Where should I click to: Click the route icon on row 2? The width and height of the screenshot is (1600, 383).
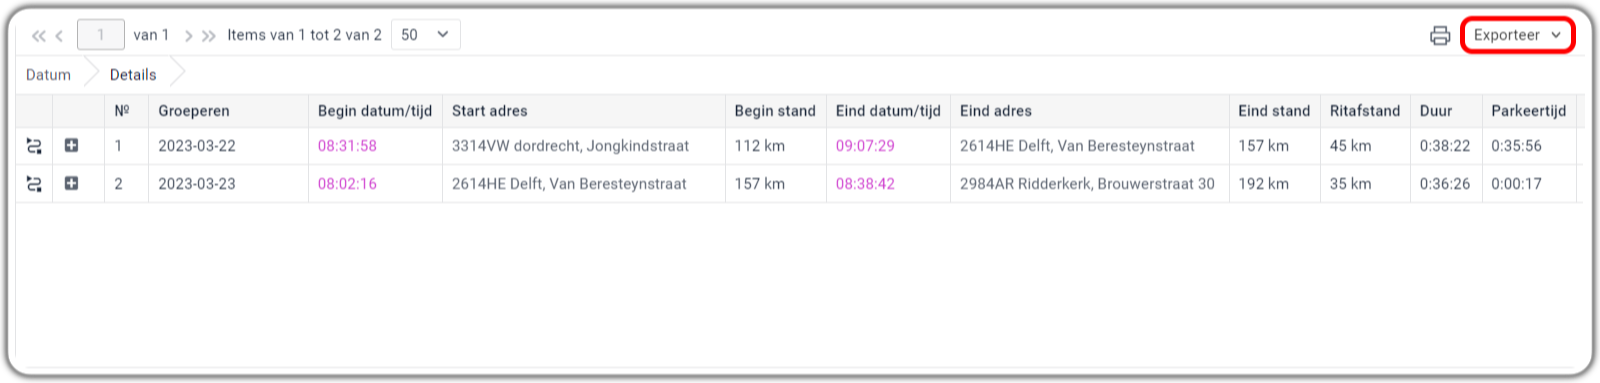point(34,184)
